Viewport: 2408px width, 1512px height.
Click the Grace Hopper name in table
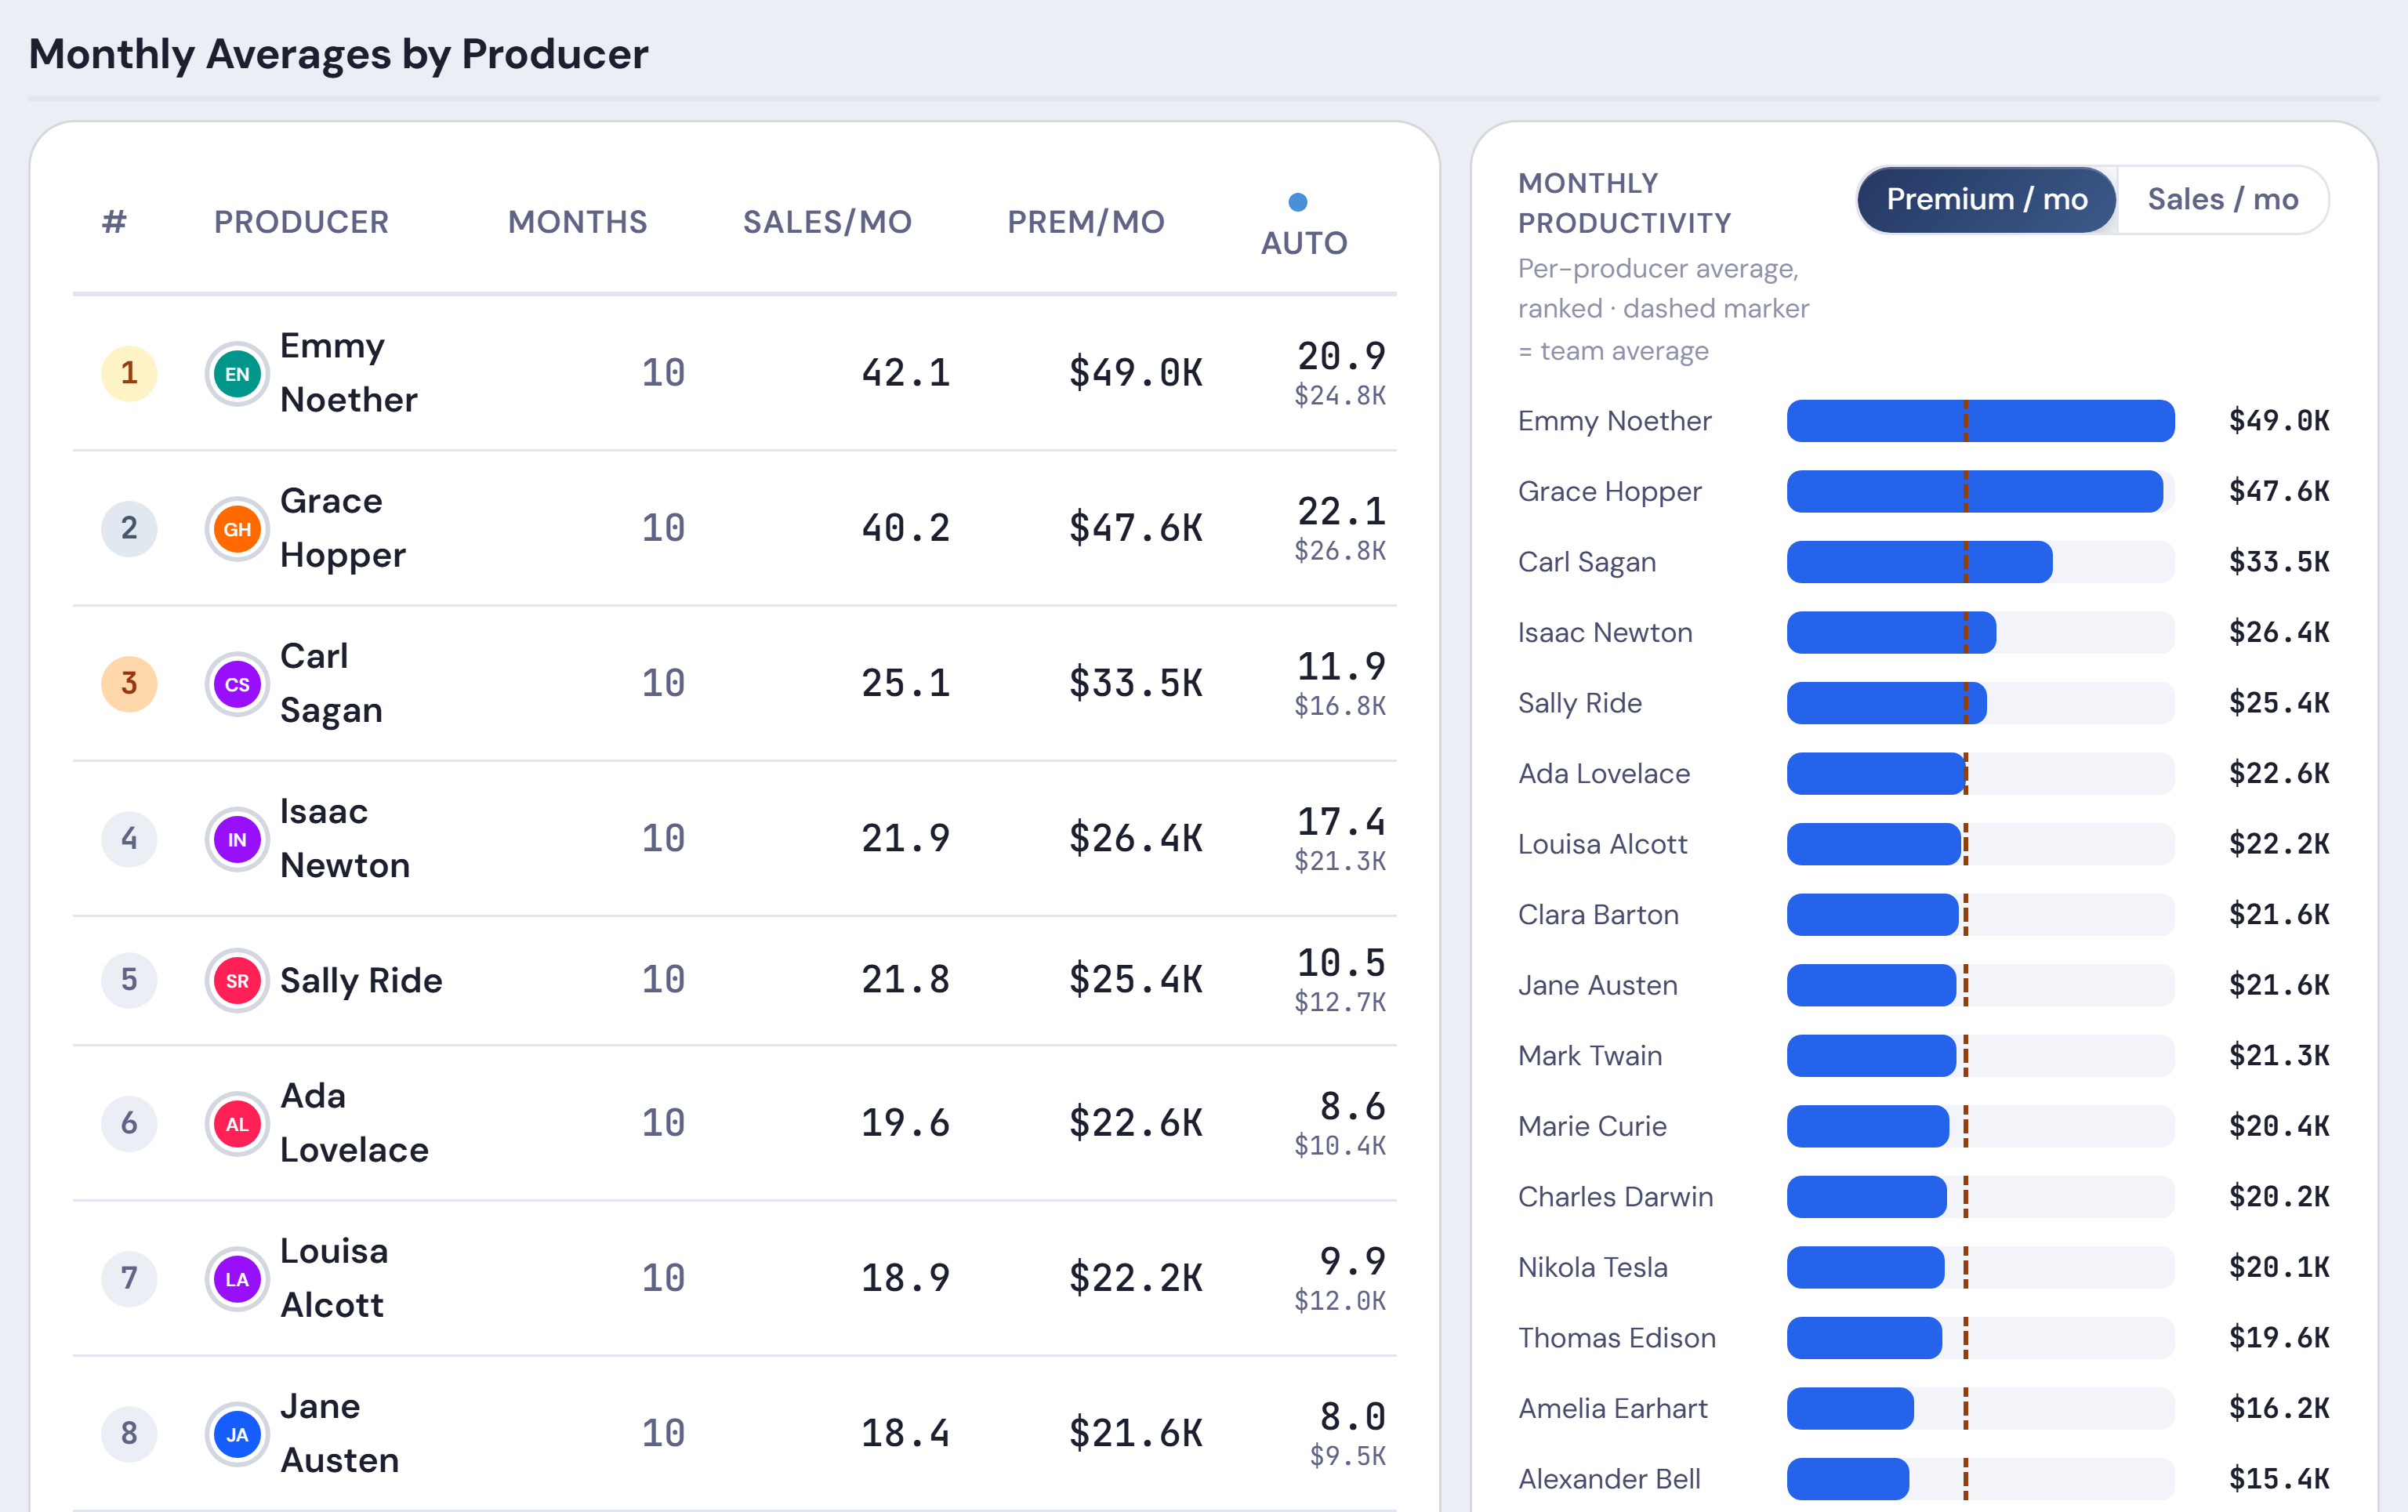pos(343,528)
